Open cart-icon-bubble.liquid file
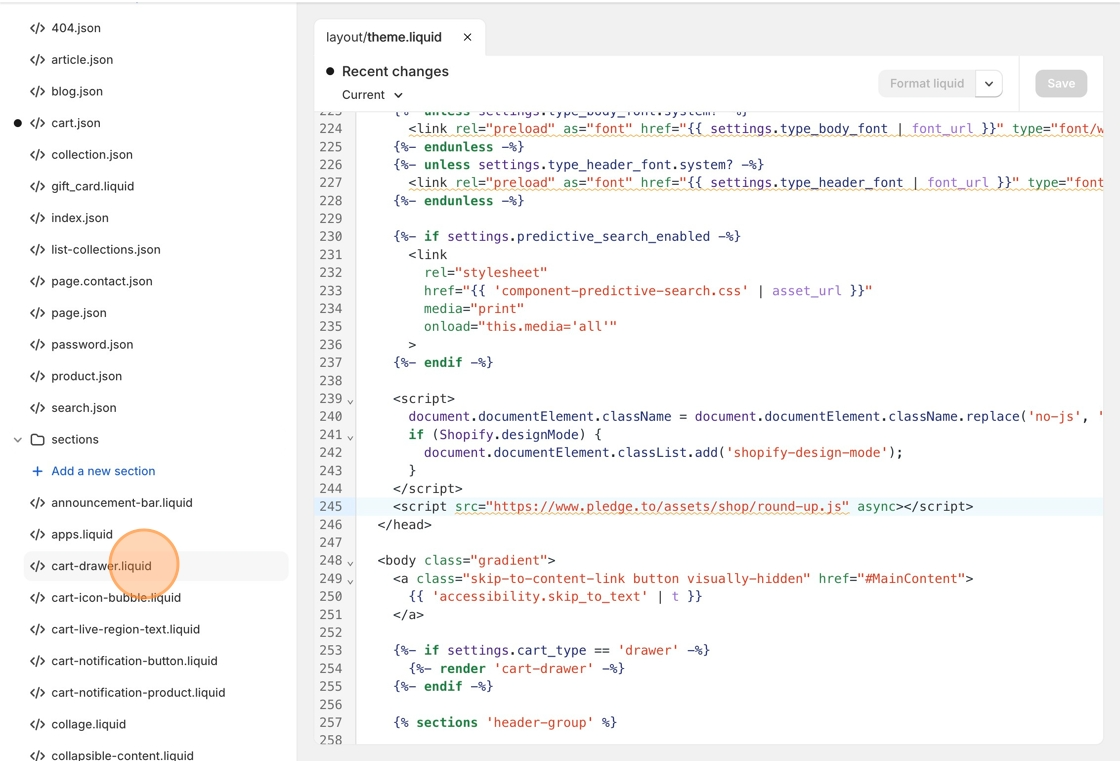Screen dimensions: 1120x761 pos(116,597)
